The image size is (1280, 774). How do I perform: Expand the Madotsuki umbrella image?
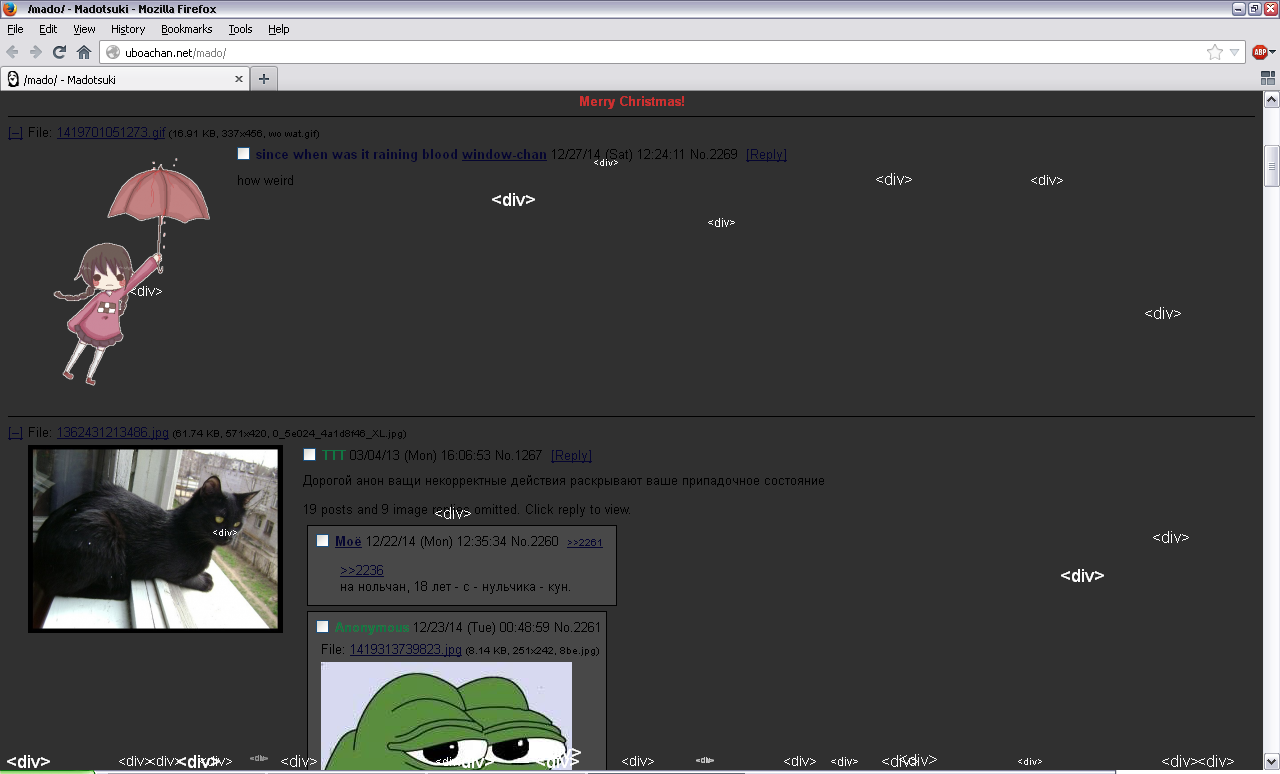click(133, 271)
